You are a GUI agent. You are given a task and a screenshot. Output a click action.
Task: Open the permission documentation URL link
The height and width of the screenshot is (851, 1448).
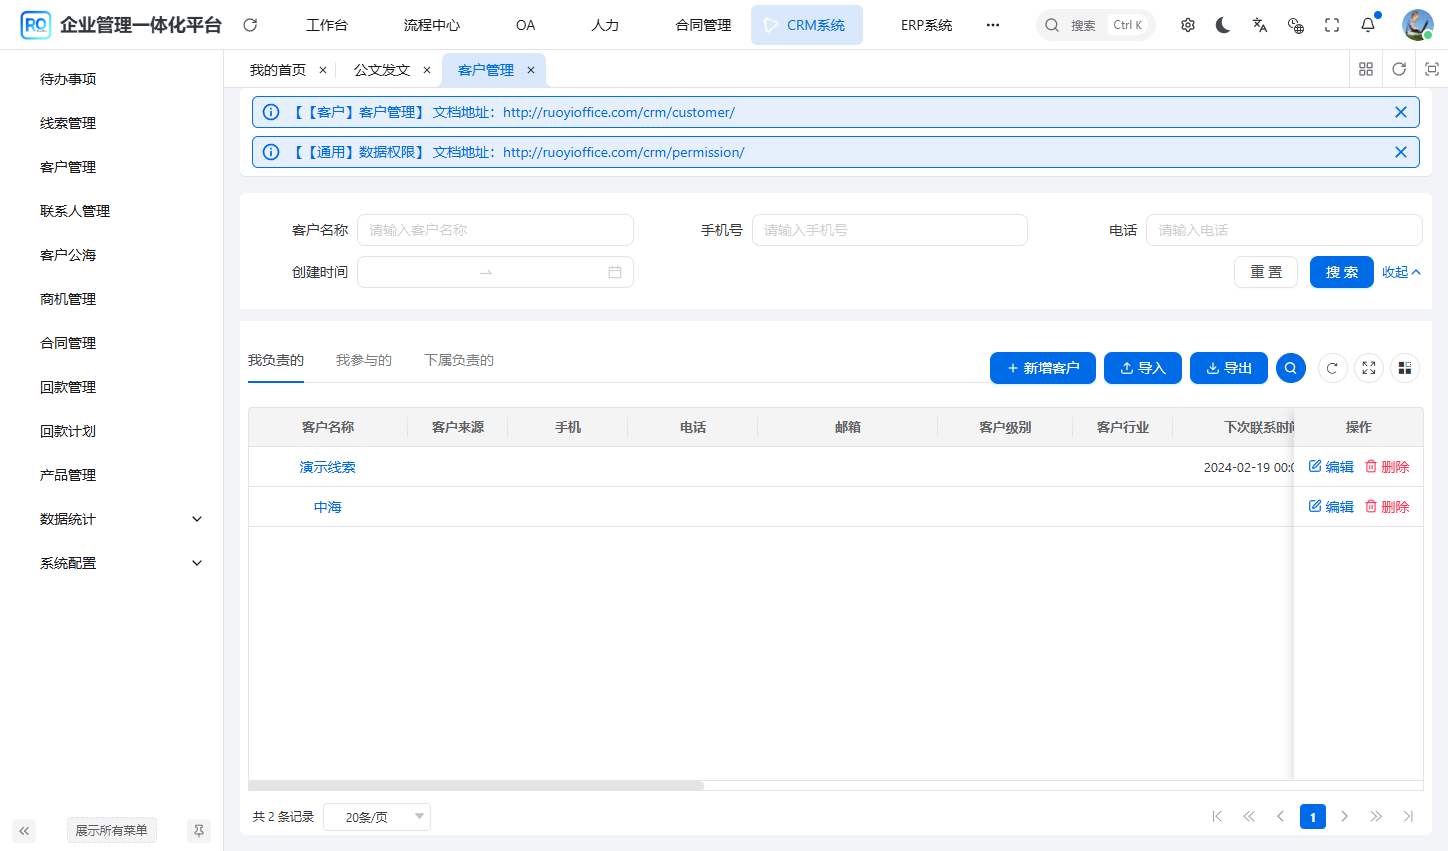(x=624, y=152)
